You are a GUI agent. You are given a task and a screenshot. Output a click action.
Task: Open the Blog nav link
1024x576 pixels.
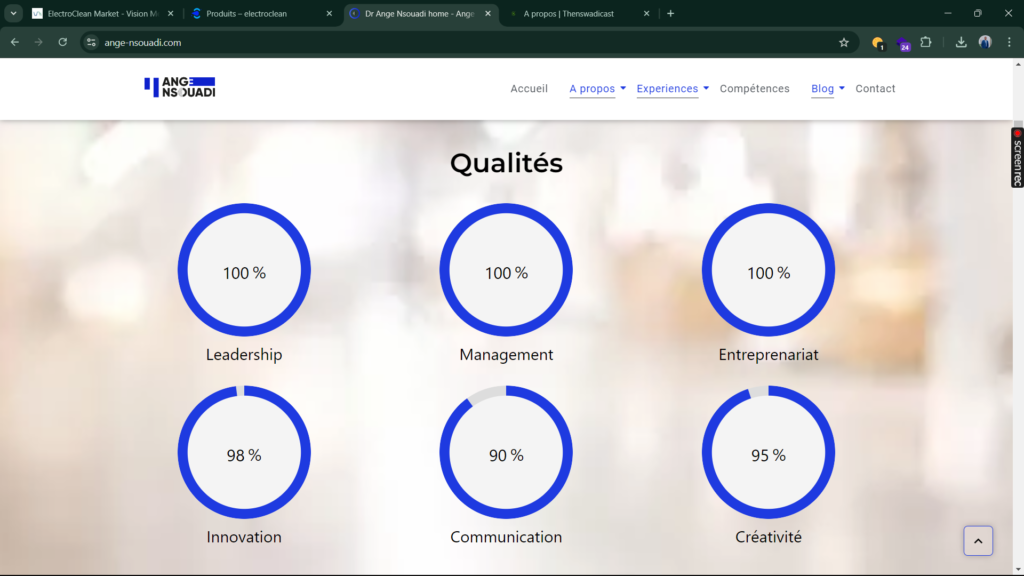822,89
